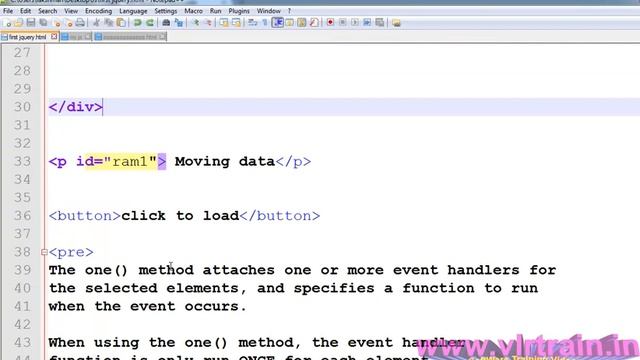This screenshot has height=360, width=640.
Task: Open the Encoding menu
Action: point(98,11)
